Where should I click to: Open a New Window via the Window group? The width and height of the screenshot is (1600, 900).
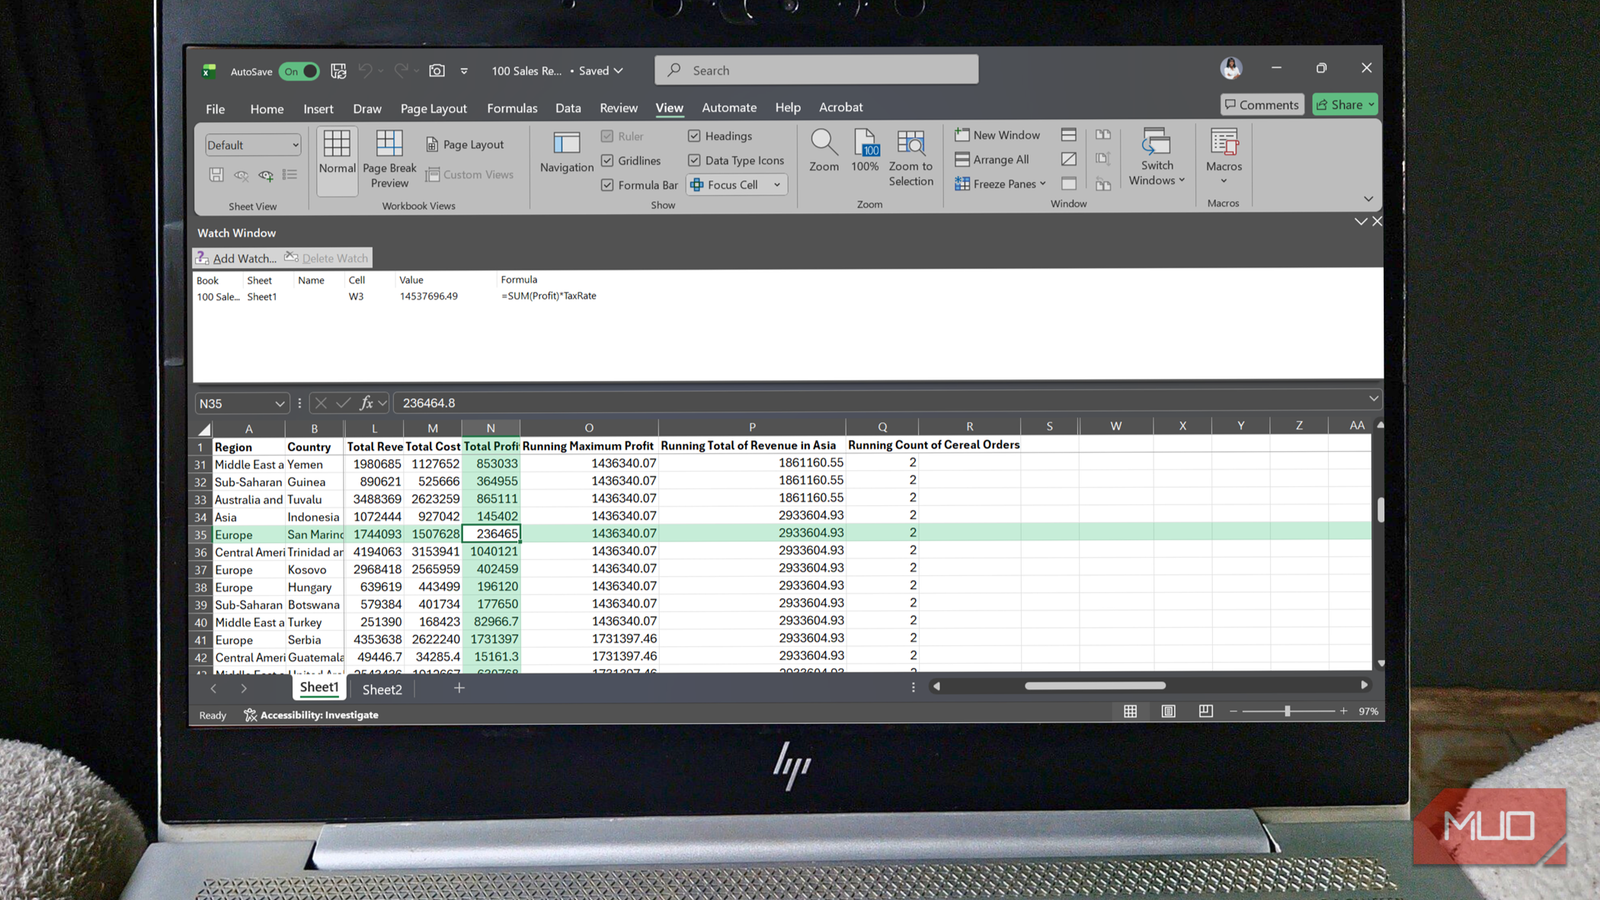[x=997, y=134]
